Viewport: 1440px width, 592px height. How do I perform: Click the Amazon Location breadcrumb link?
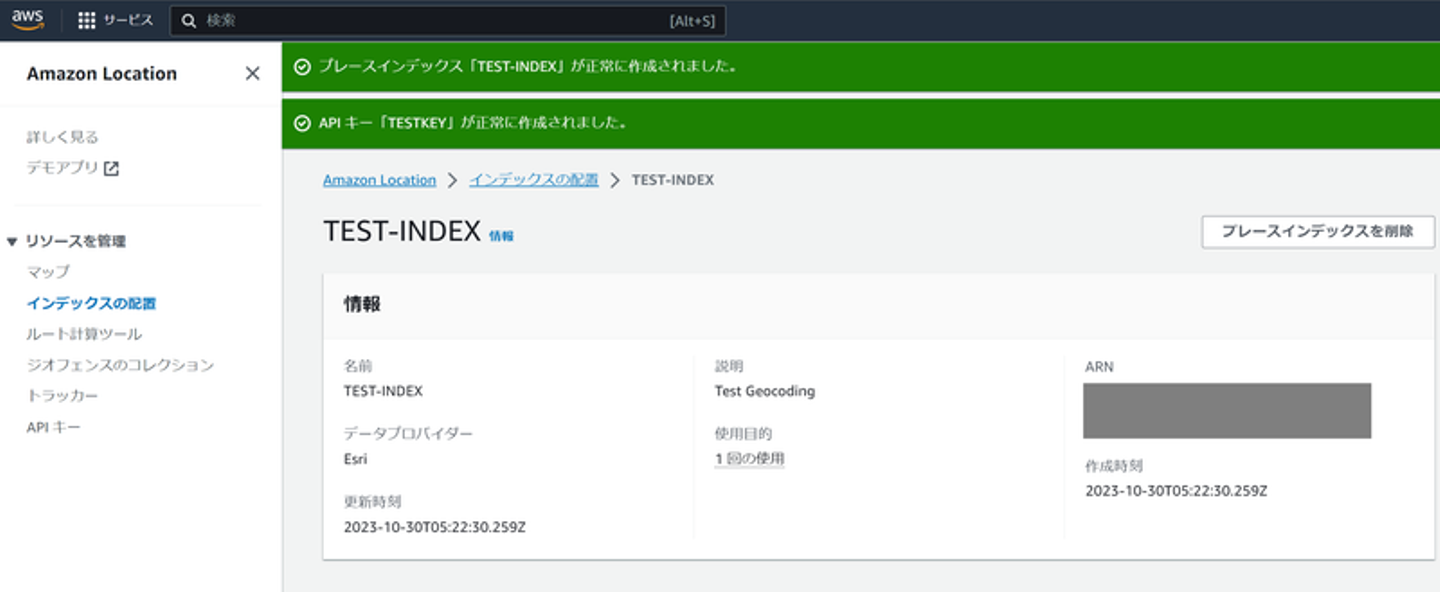pos(379,180)
